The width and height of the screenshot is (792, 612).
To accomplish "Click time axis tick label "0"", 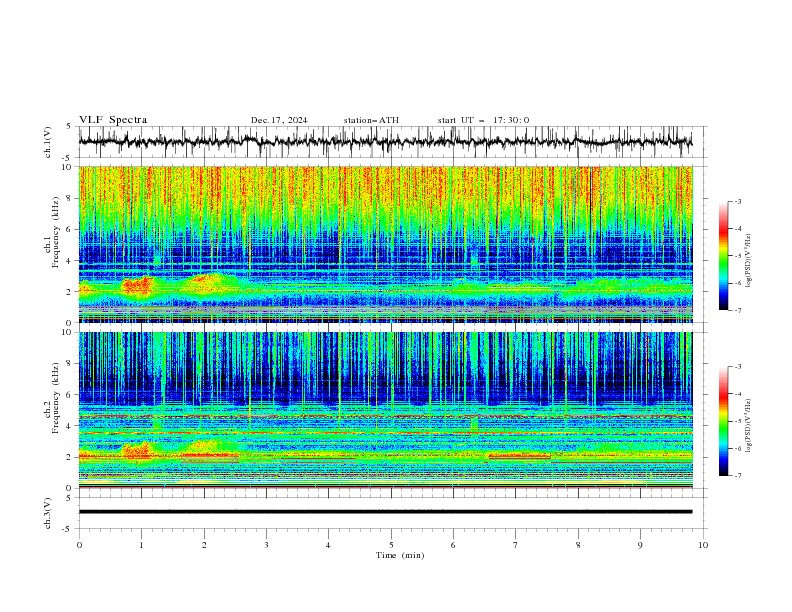I will [x=79, y=545].
